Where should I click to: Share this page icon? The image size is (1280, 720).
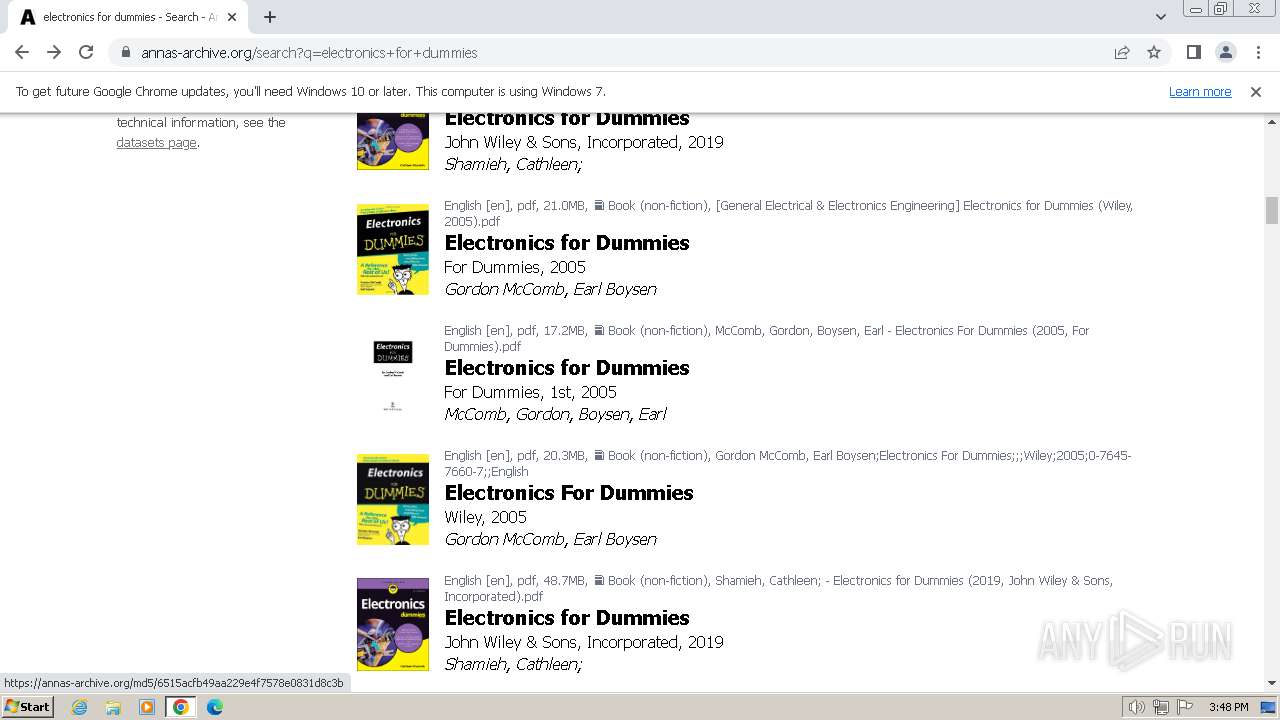1122,52
